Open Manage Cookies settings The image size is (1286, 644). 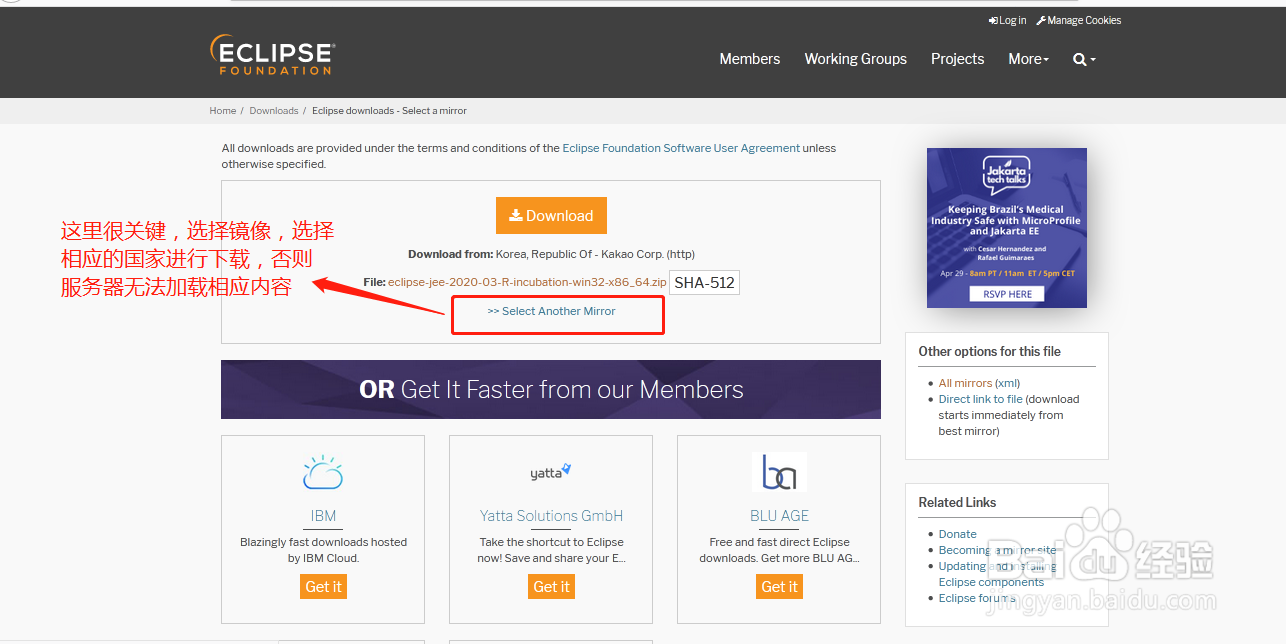point(1079,20)
